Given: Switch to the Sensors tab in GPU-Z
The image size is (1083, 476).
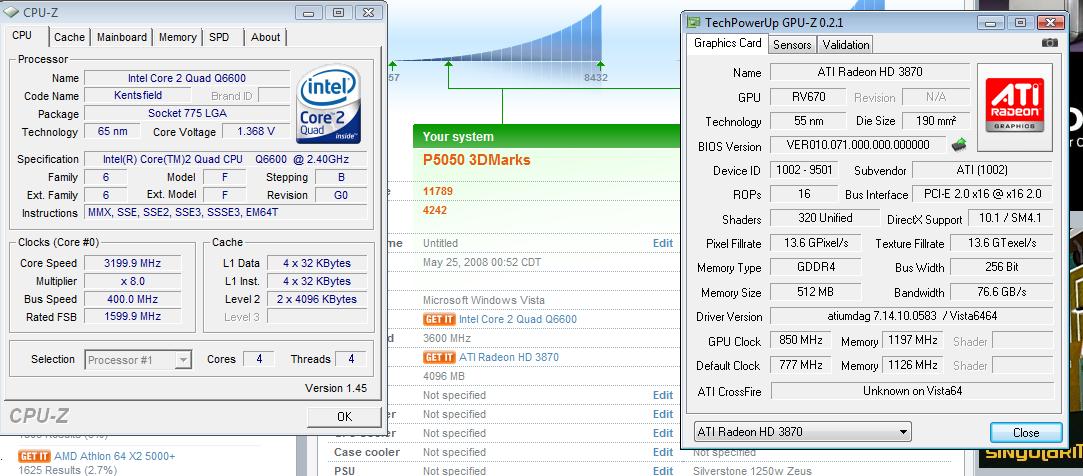Looking at the screenshot, I should pyautogui.click(x=792, y=45).
